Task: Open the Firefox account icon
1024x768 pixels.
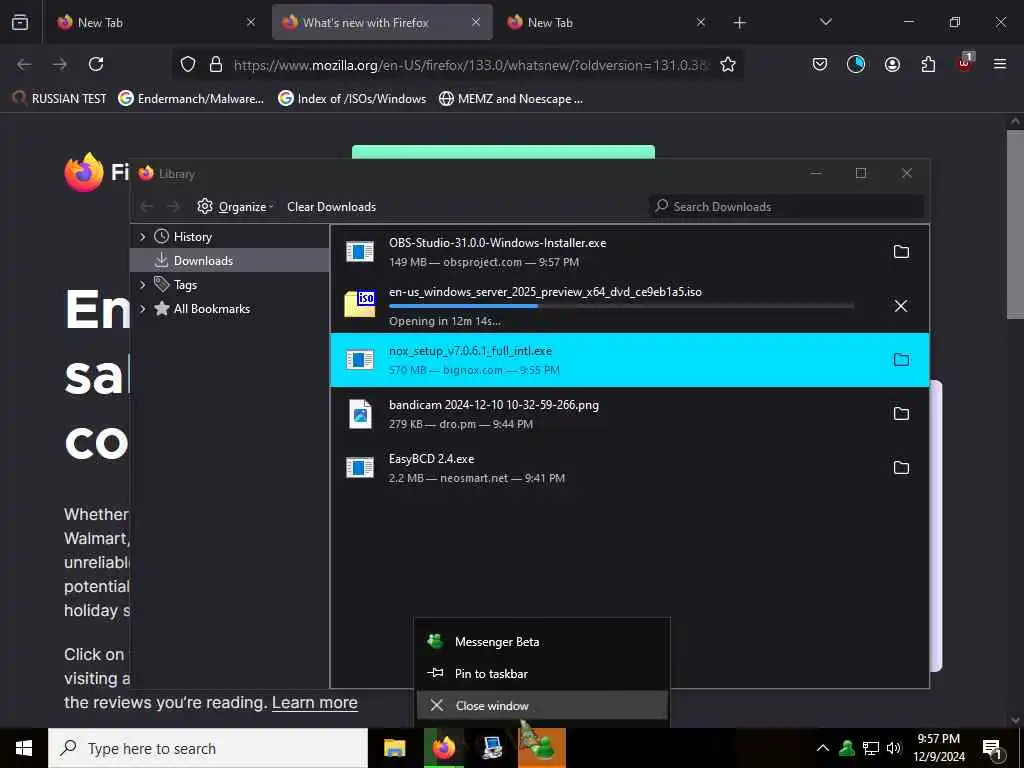Action: (892, 64)
